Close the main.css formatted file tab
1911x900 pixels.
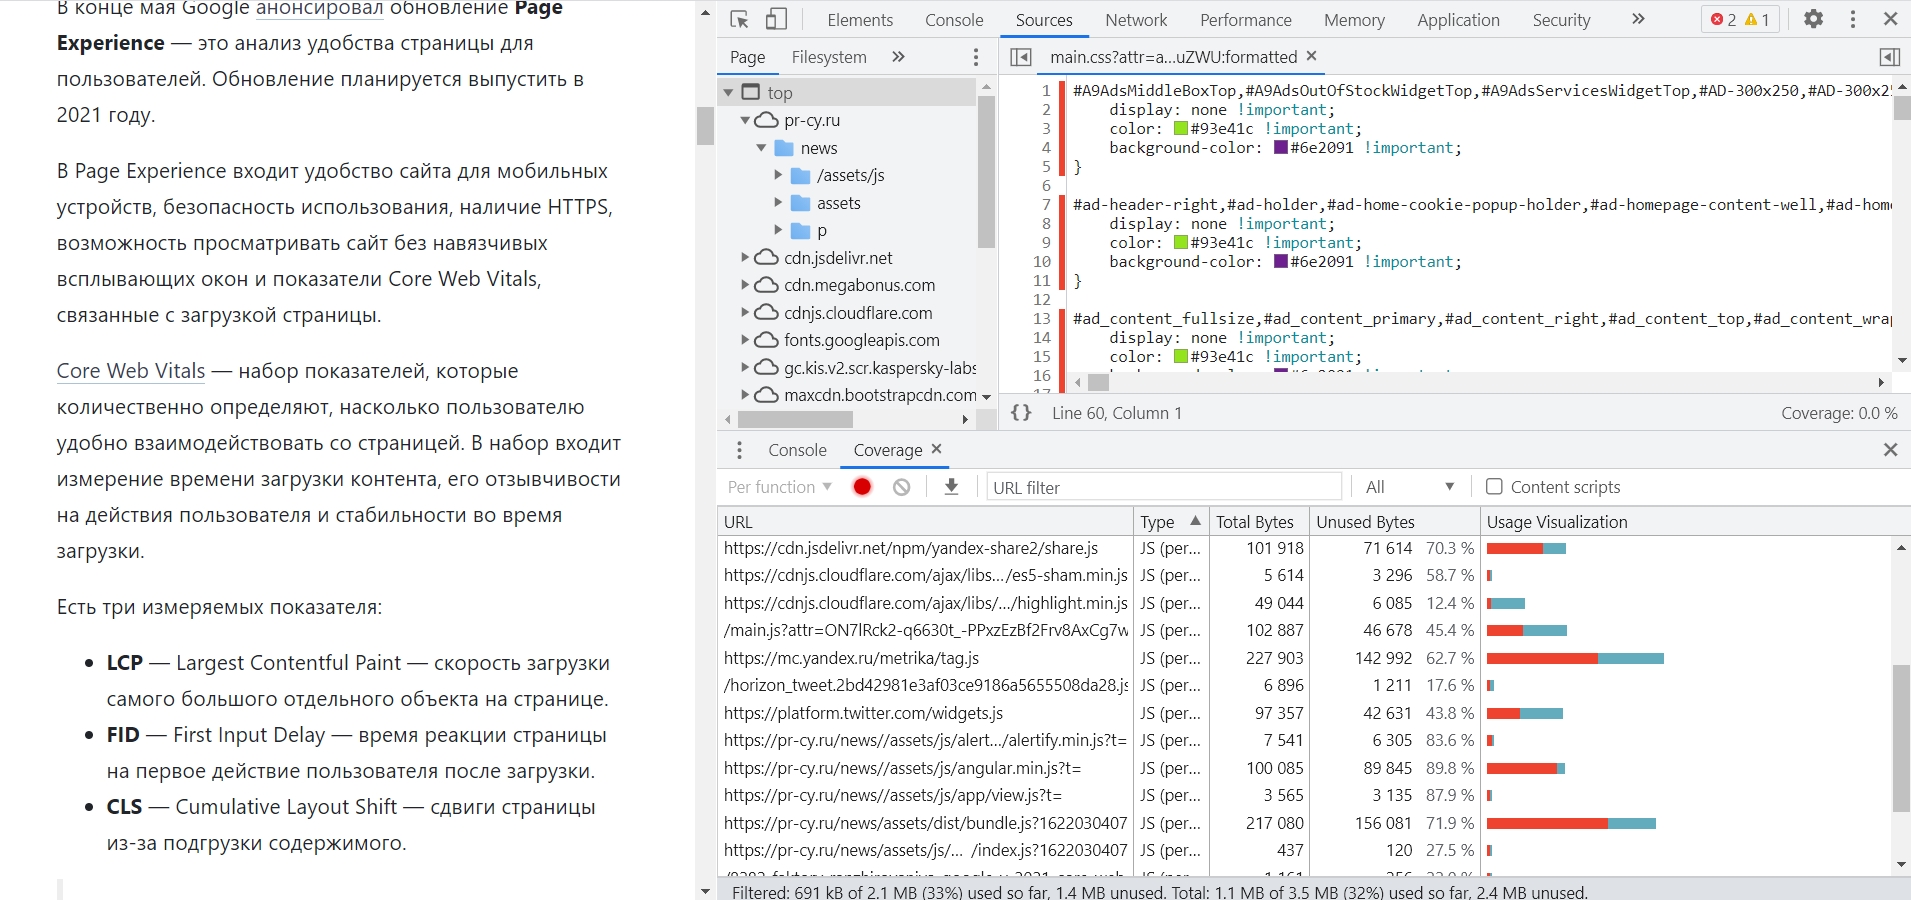[x=1311, y=56]
